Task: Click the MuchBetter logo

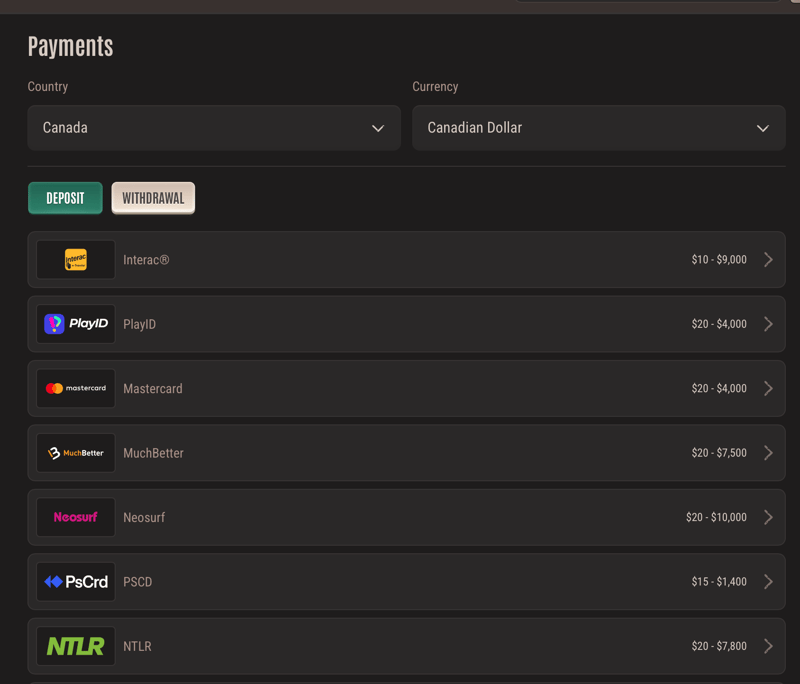Action: 76,453
